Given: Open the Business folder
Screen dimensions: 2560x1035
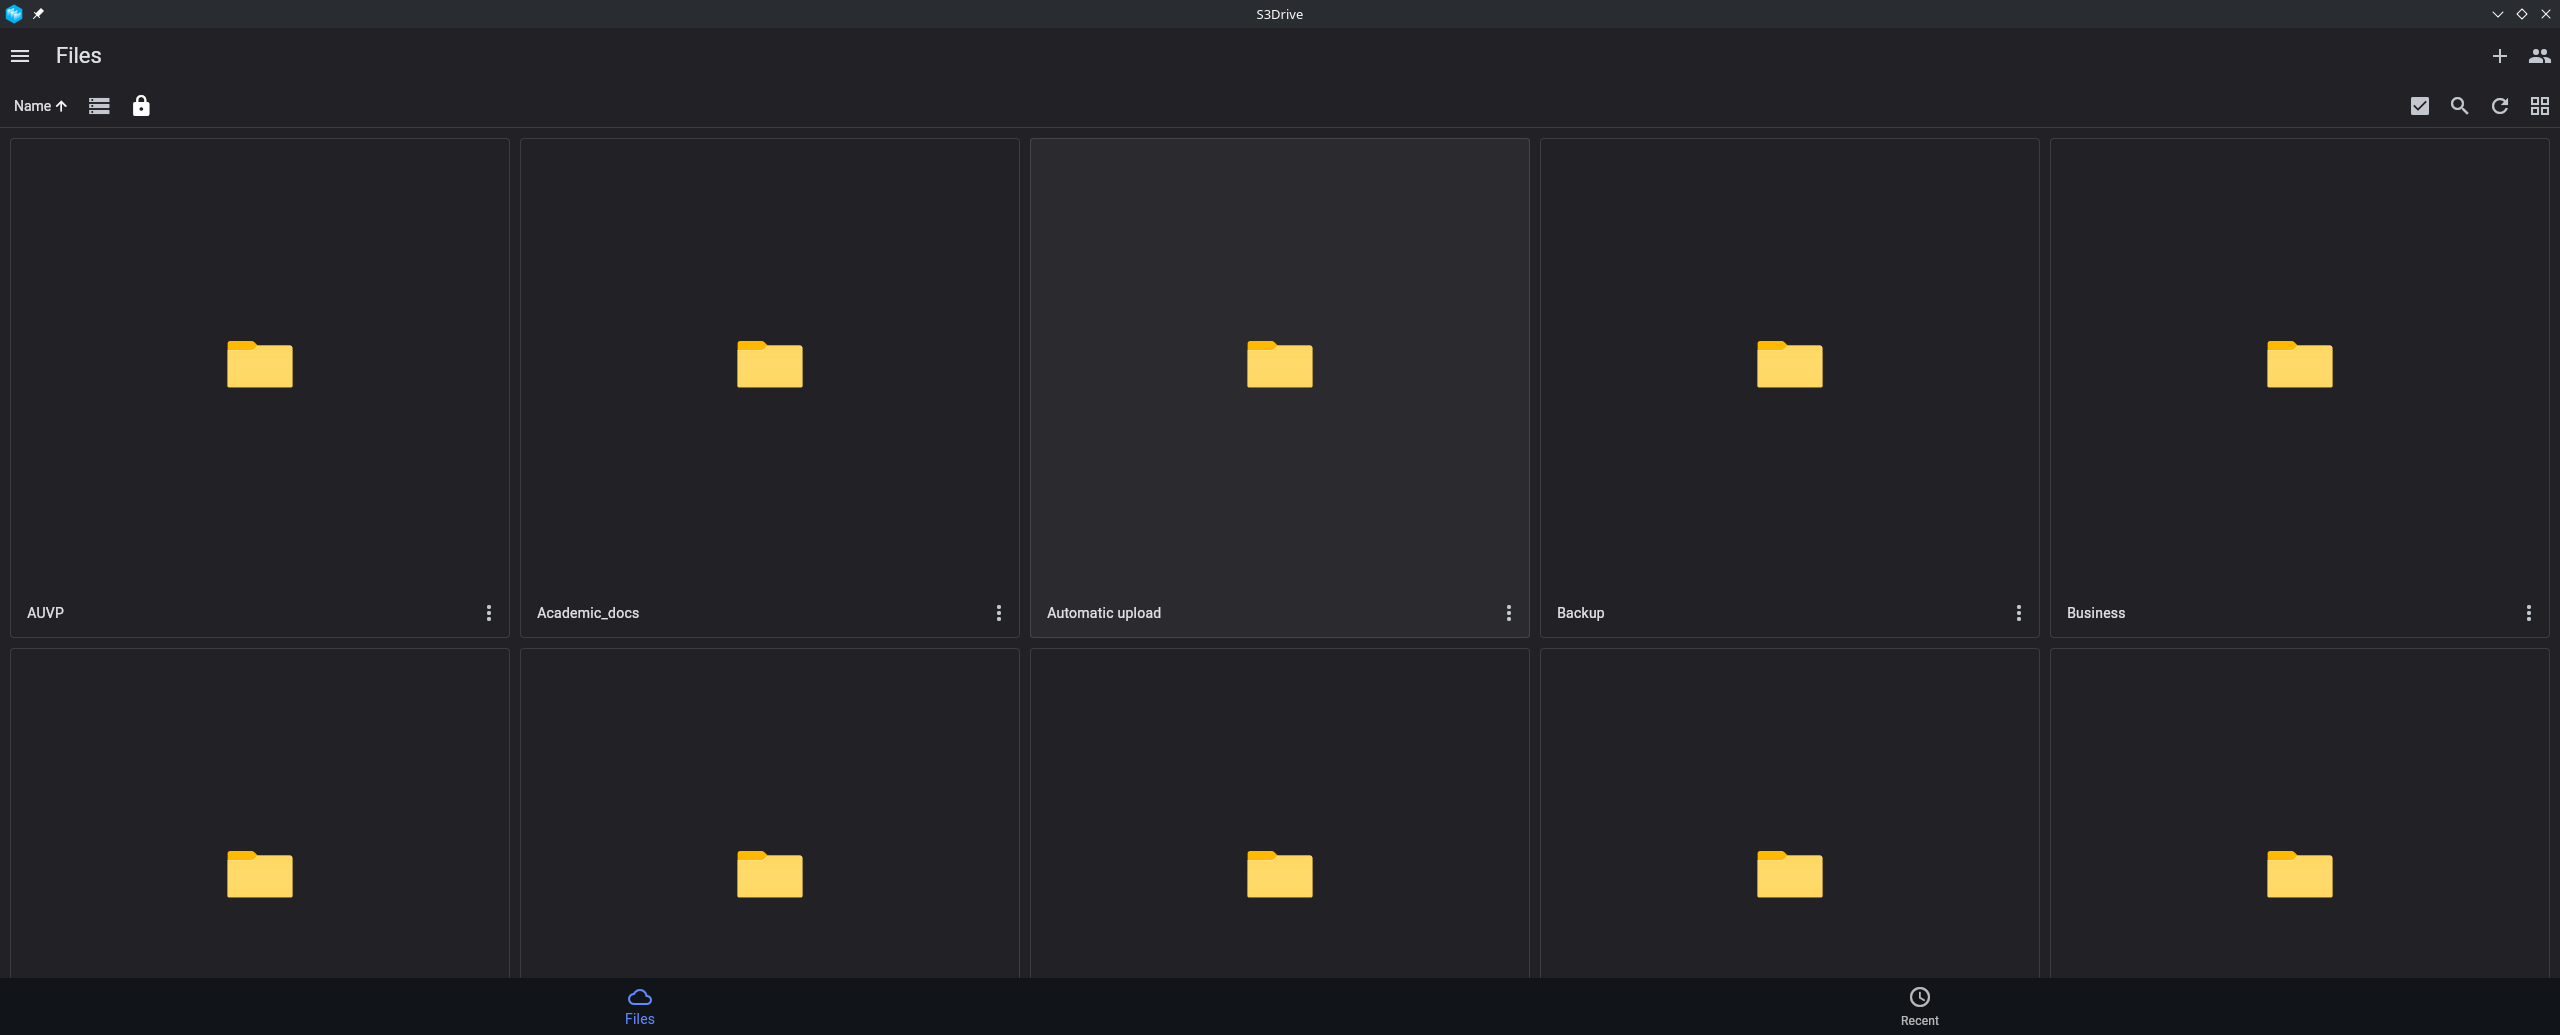Looking at the screenshot, I should tap(2299, 365).
